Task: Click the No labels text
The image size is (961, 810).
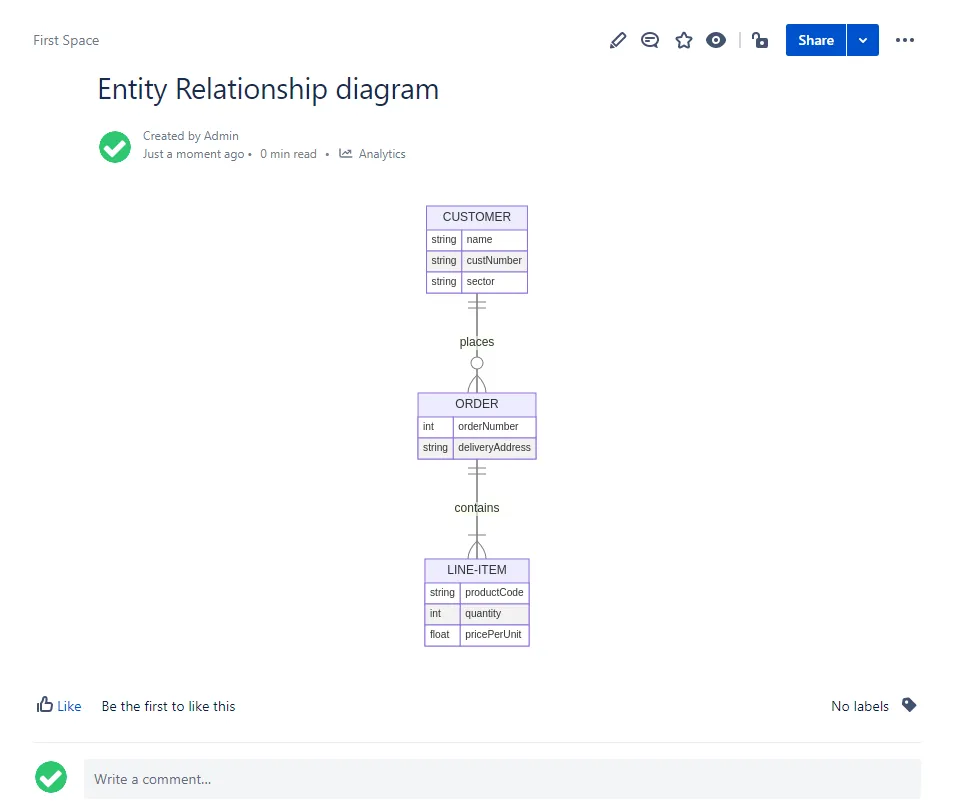Action: pos(859,706)
